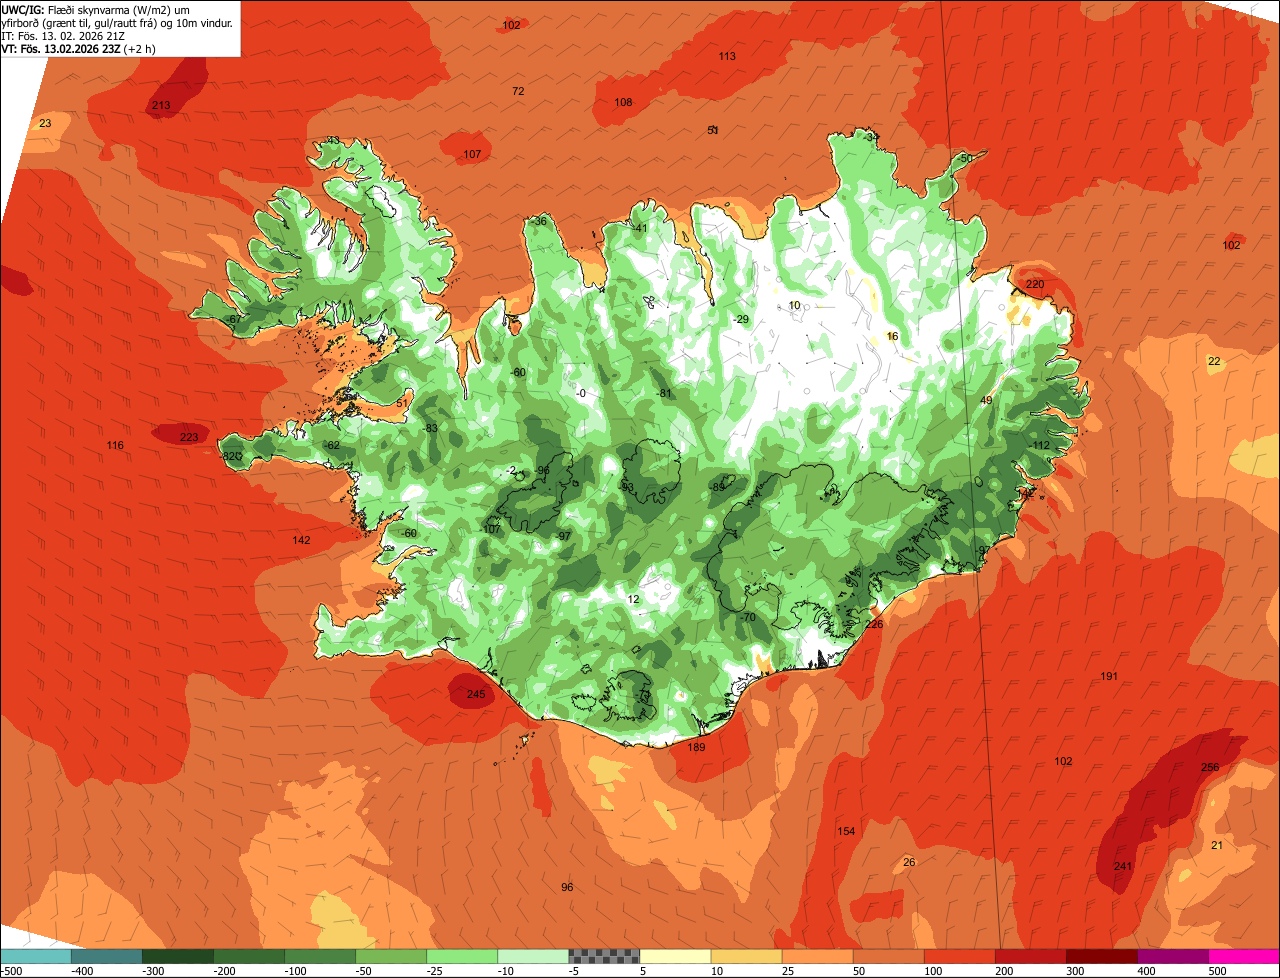This screenshot has width=1280, height=978.
Task: Click the legend swatch between -50 and -25
Action: pyautogui.click(x=391, y=956)
